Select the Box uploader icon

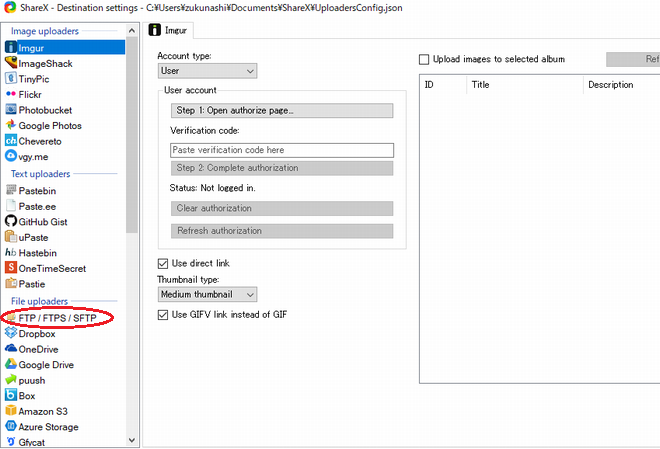coord(11,395)
